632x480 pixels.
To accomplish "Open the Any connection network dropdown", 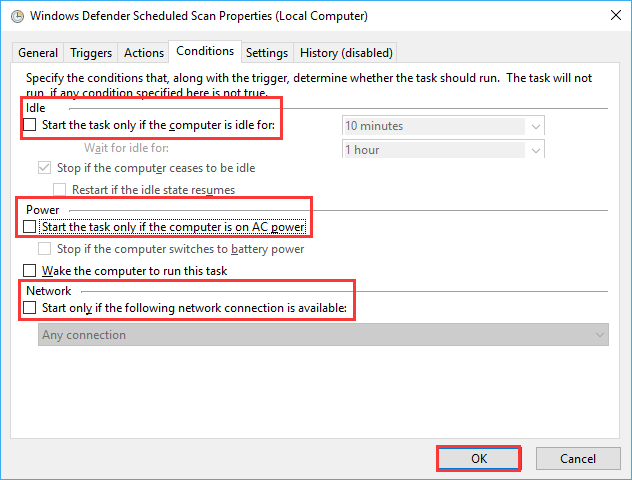I will (x=323, y=335).
